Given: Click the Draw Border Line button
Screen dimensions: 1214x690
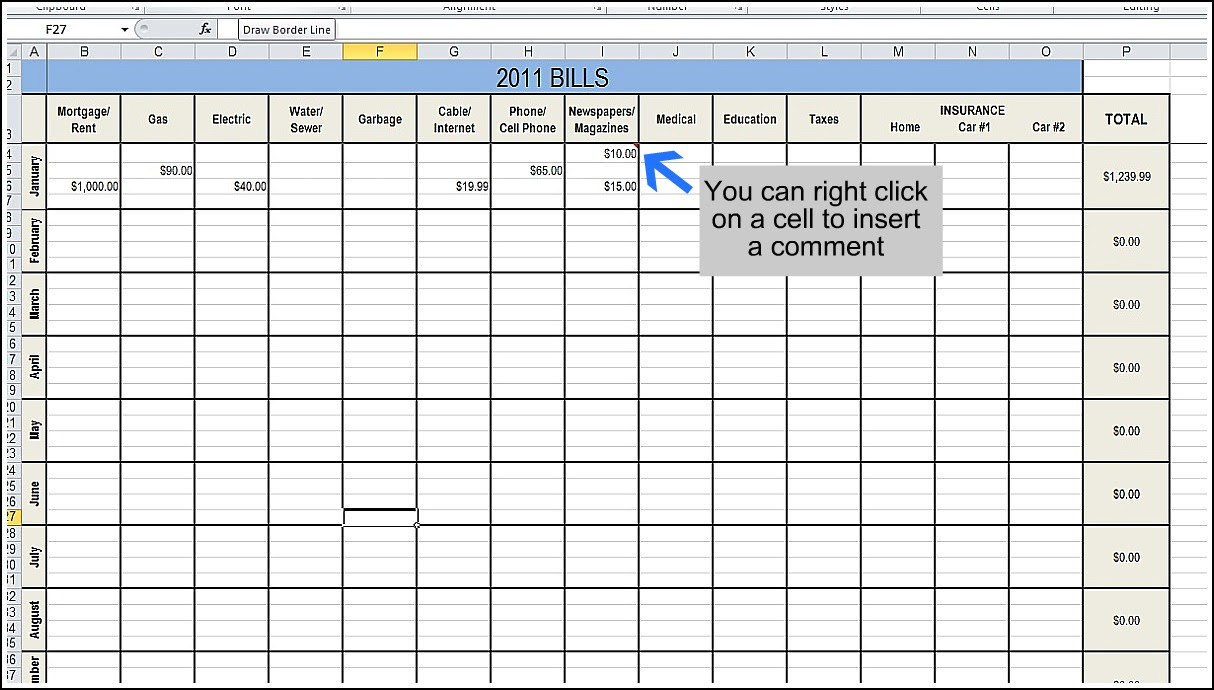Looking at the screenshot, I should (286, 28).
